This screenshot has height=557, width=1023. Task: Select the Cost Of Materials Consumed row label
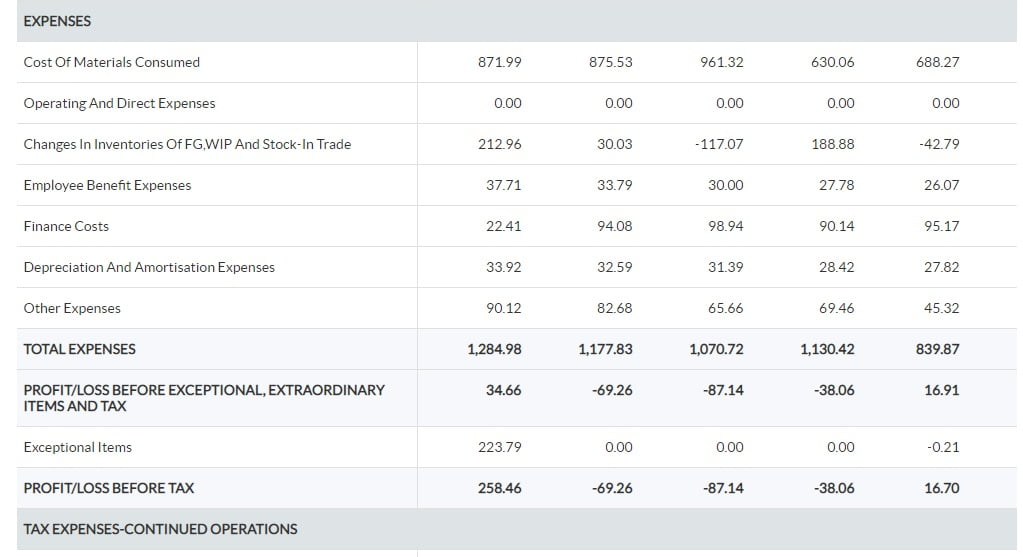111,62
